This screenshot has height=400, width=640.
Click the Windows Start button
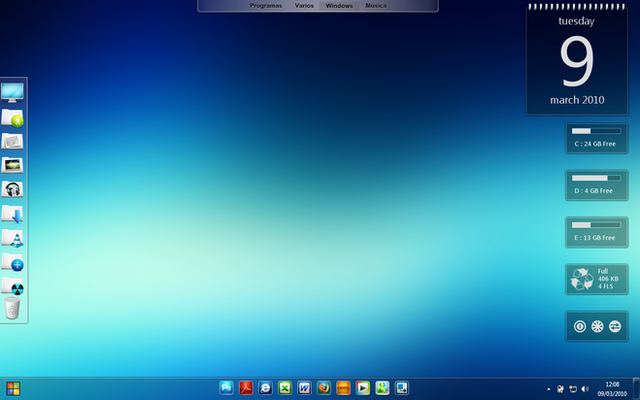(13, 389)
